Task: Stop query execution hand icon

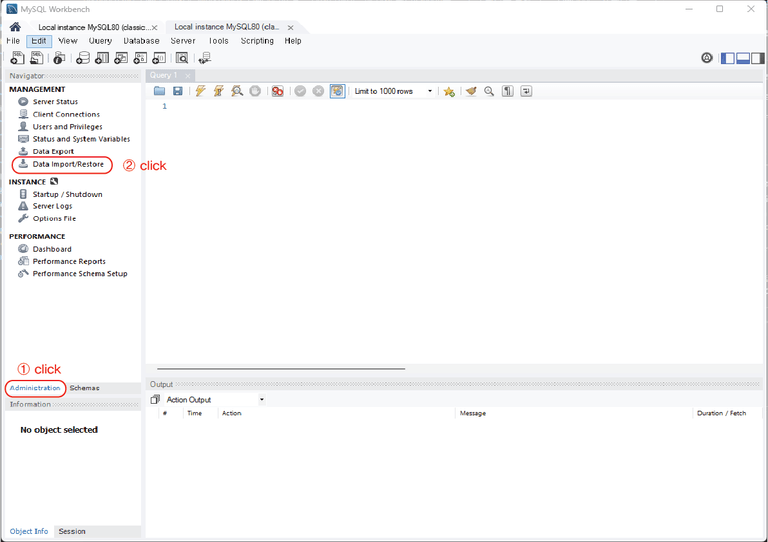Action: (x=255, y=91)
